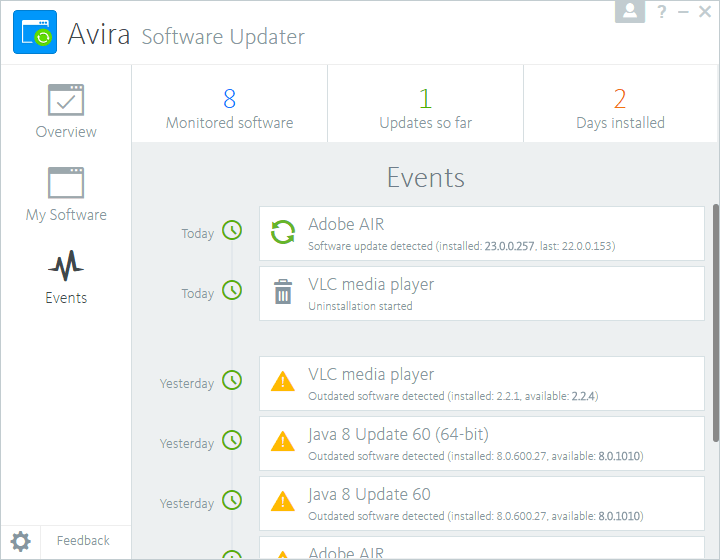The image size is (720, 560).
Task: Click the clock icon beside the Adobe AIR Today event
Action: (232, 230)
